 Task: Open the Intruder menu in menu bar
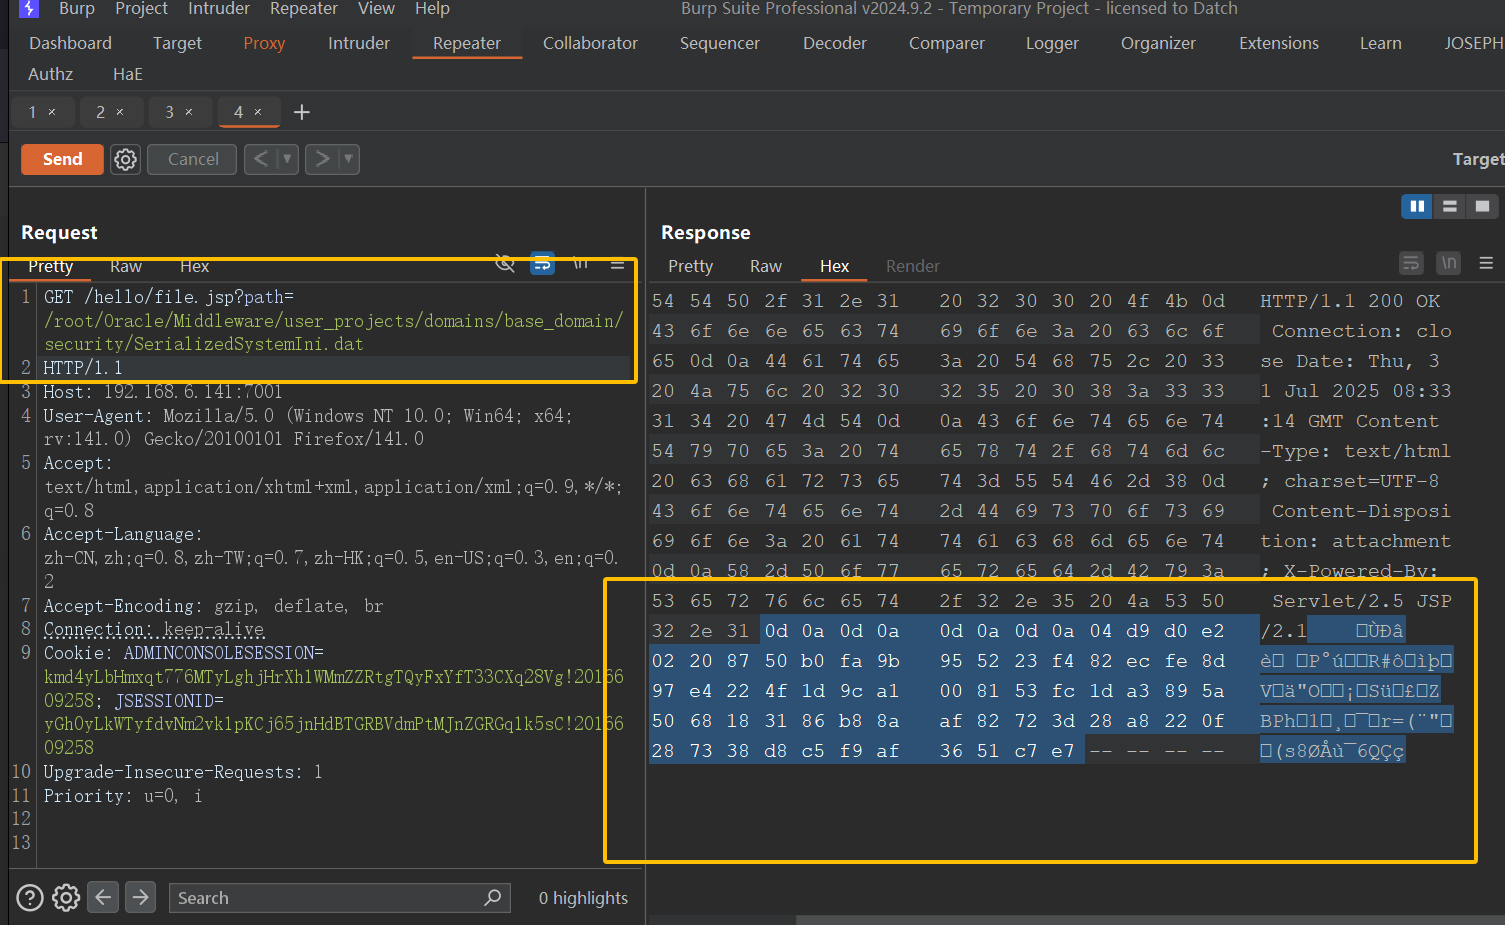point(219,8)
